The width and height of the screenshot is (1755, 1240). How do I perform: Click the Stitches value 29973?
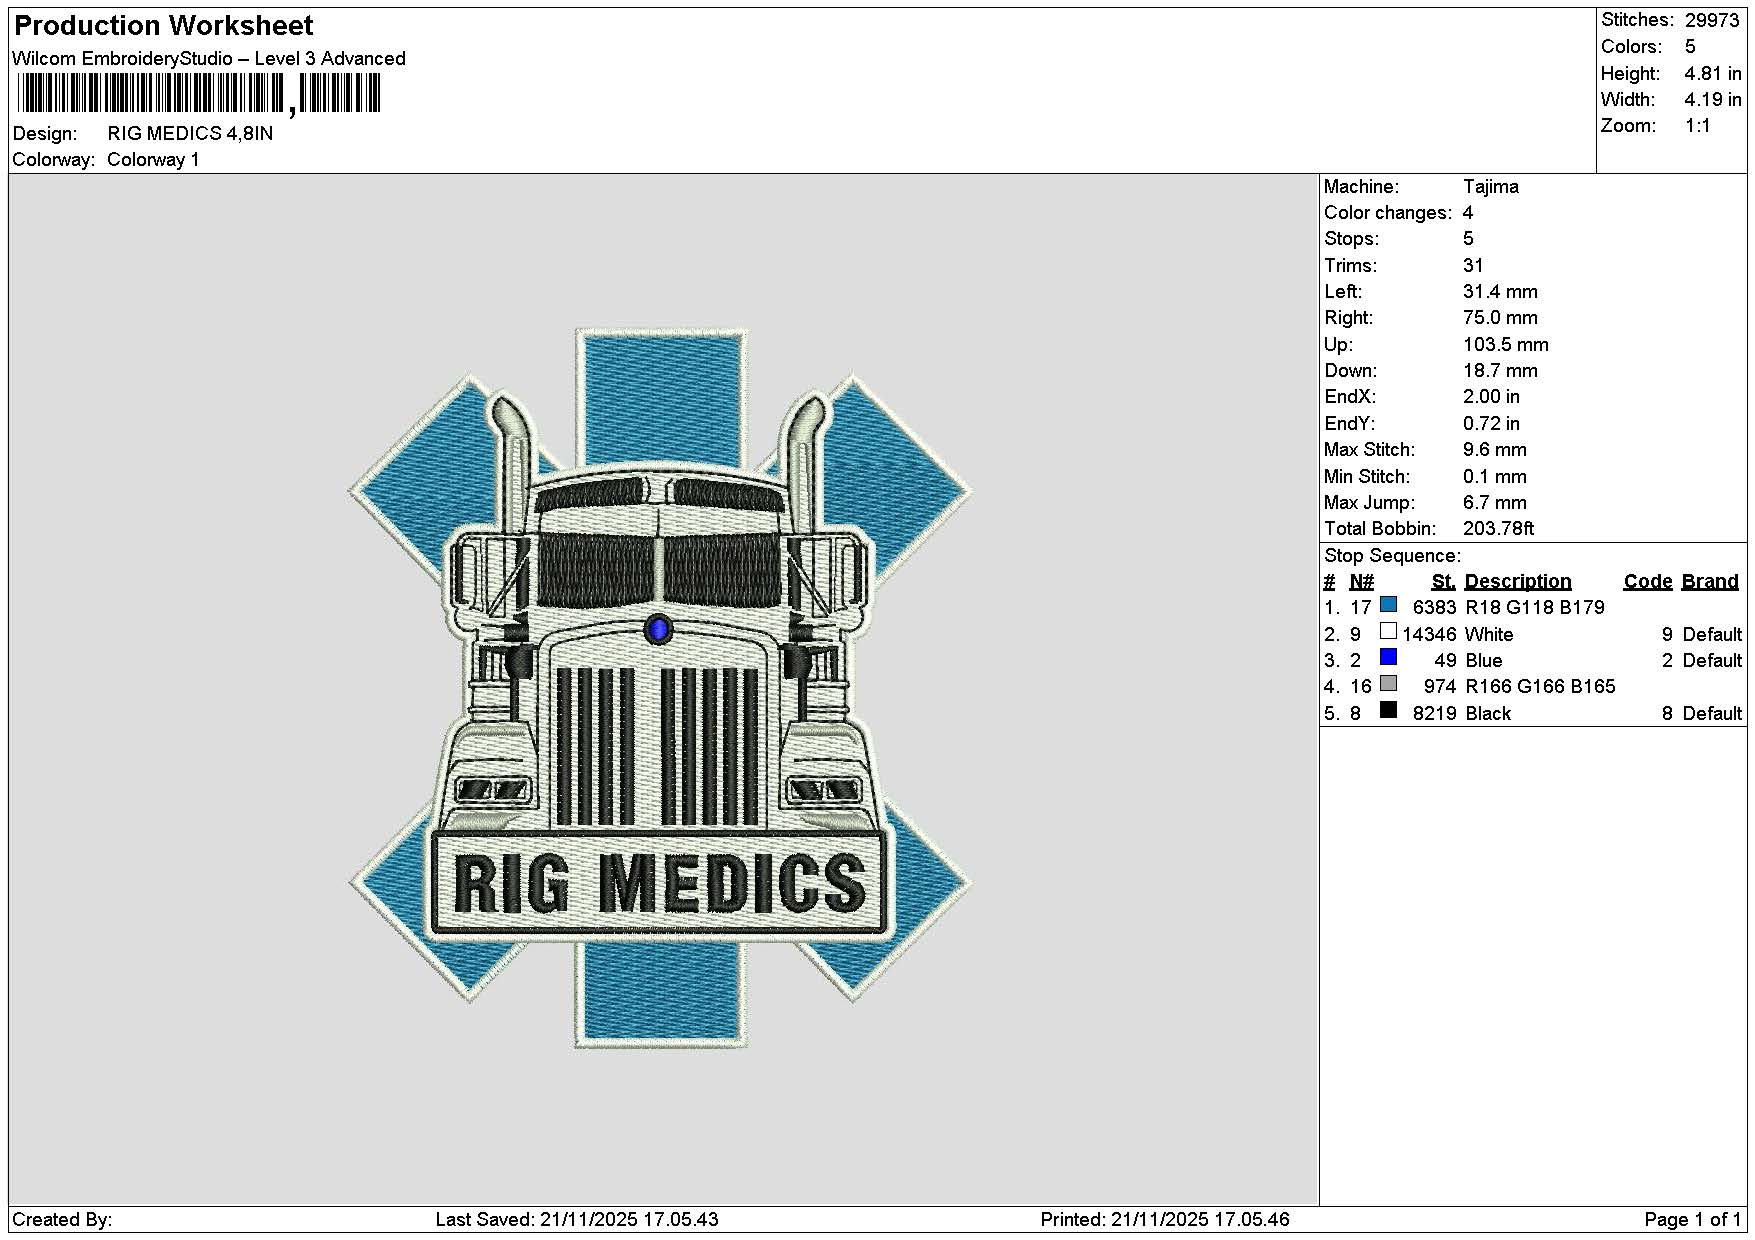(x=1712, y=20)
